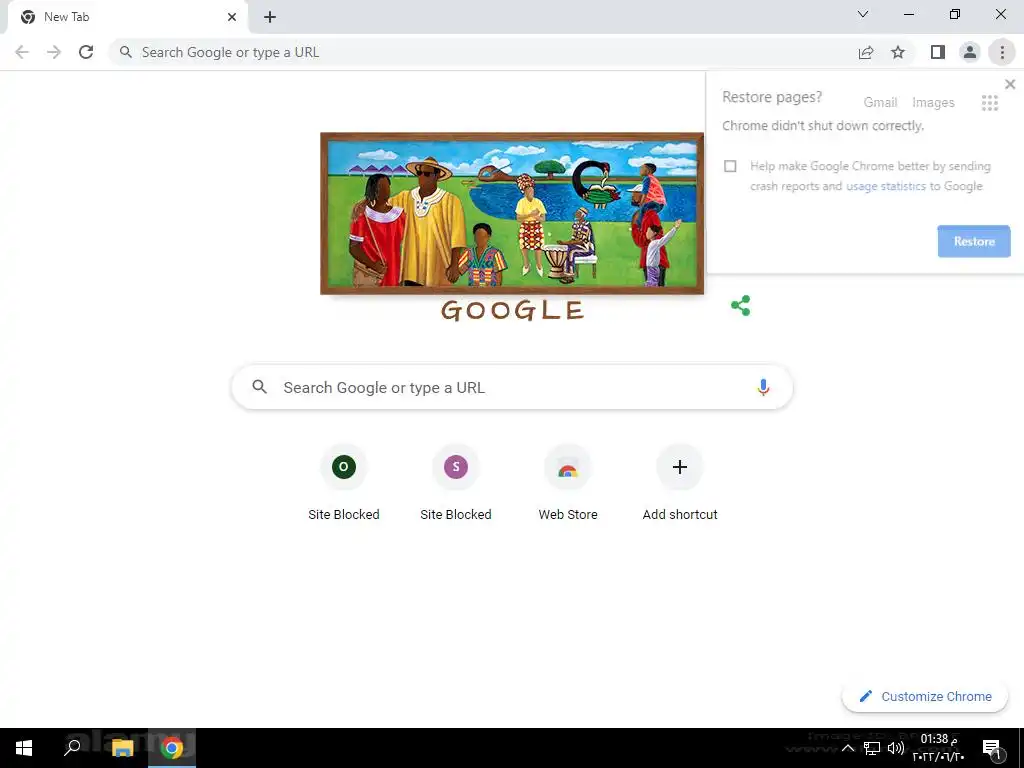1024x768 pixels.
Task: Open the taskbar clock and date
Action: pos(938,748)
